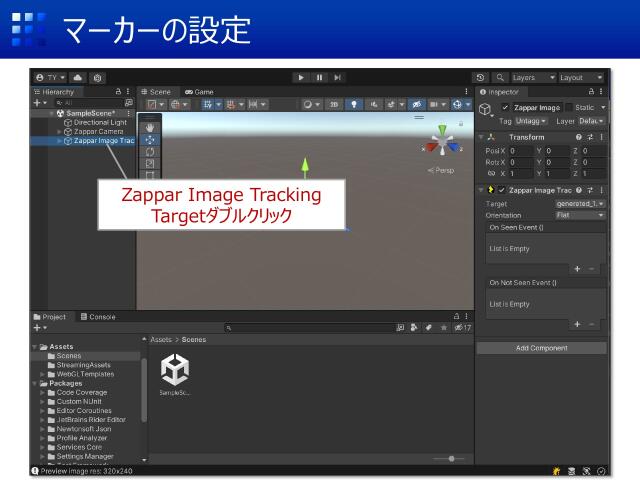This screenshot has height=480, width=640.
Task: Switch to the Game tab
Action: tap(198, 91)
